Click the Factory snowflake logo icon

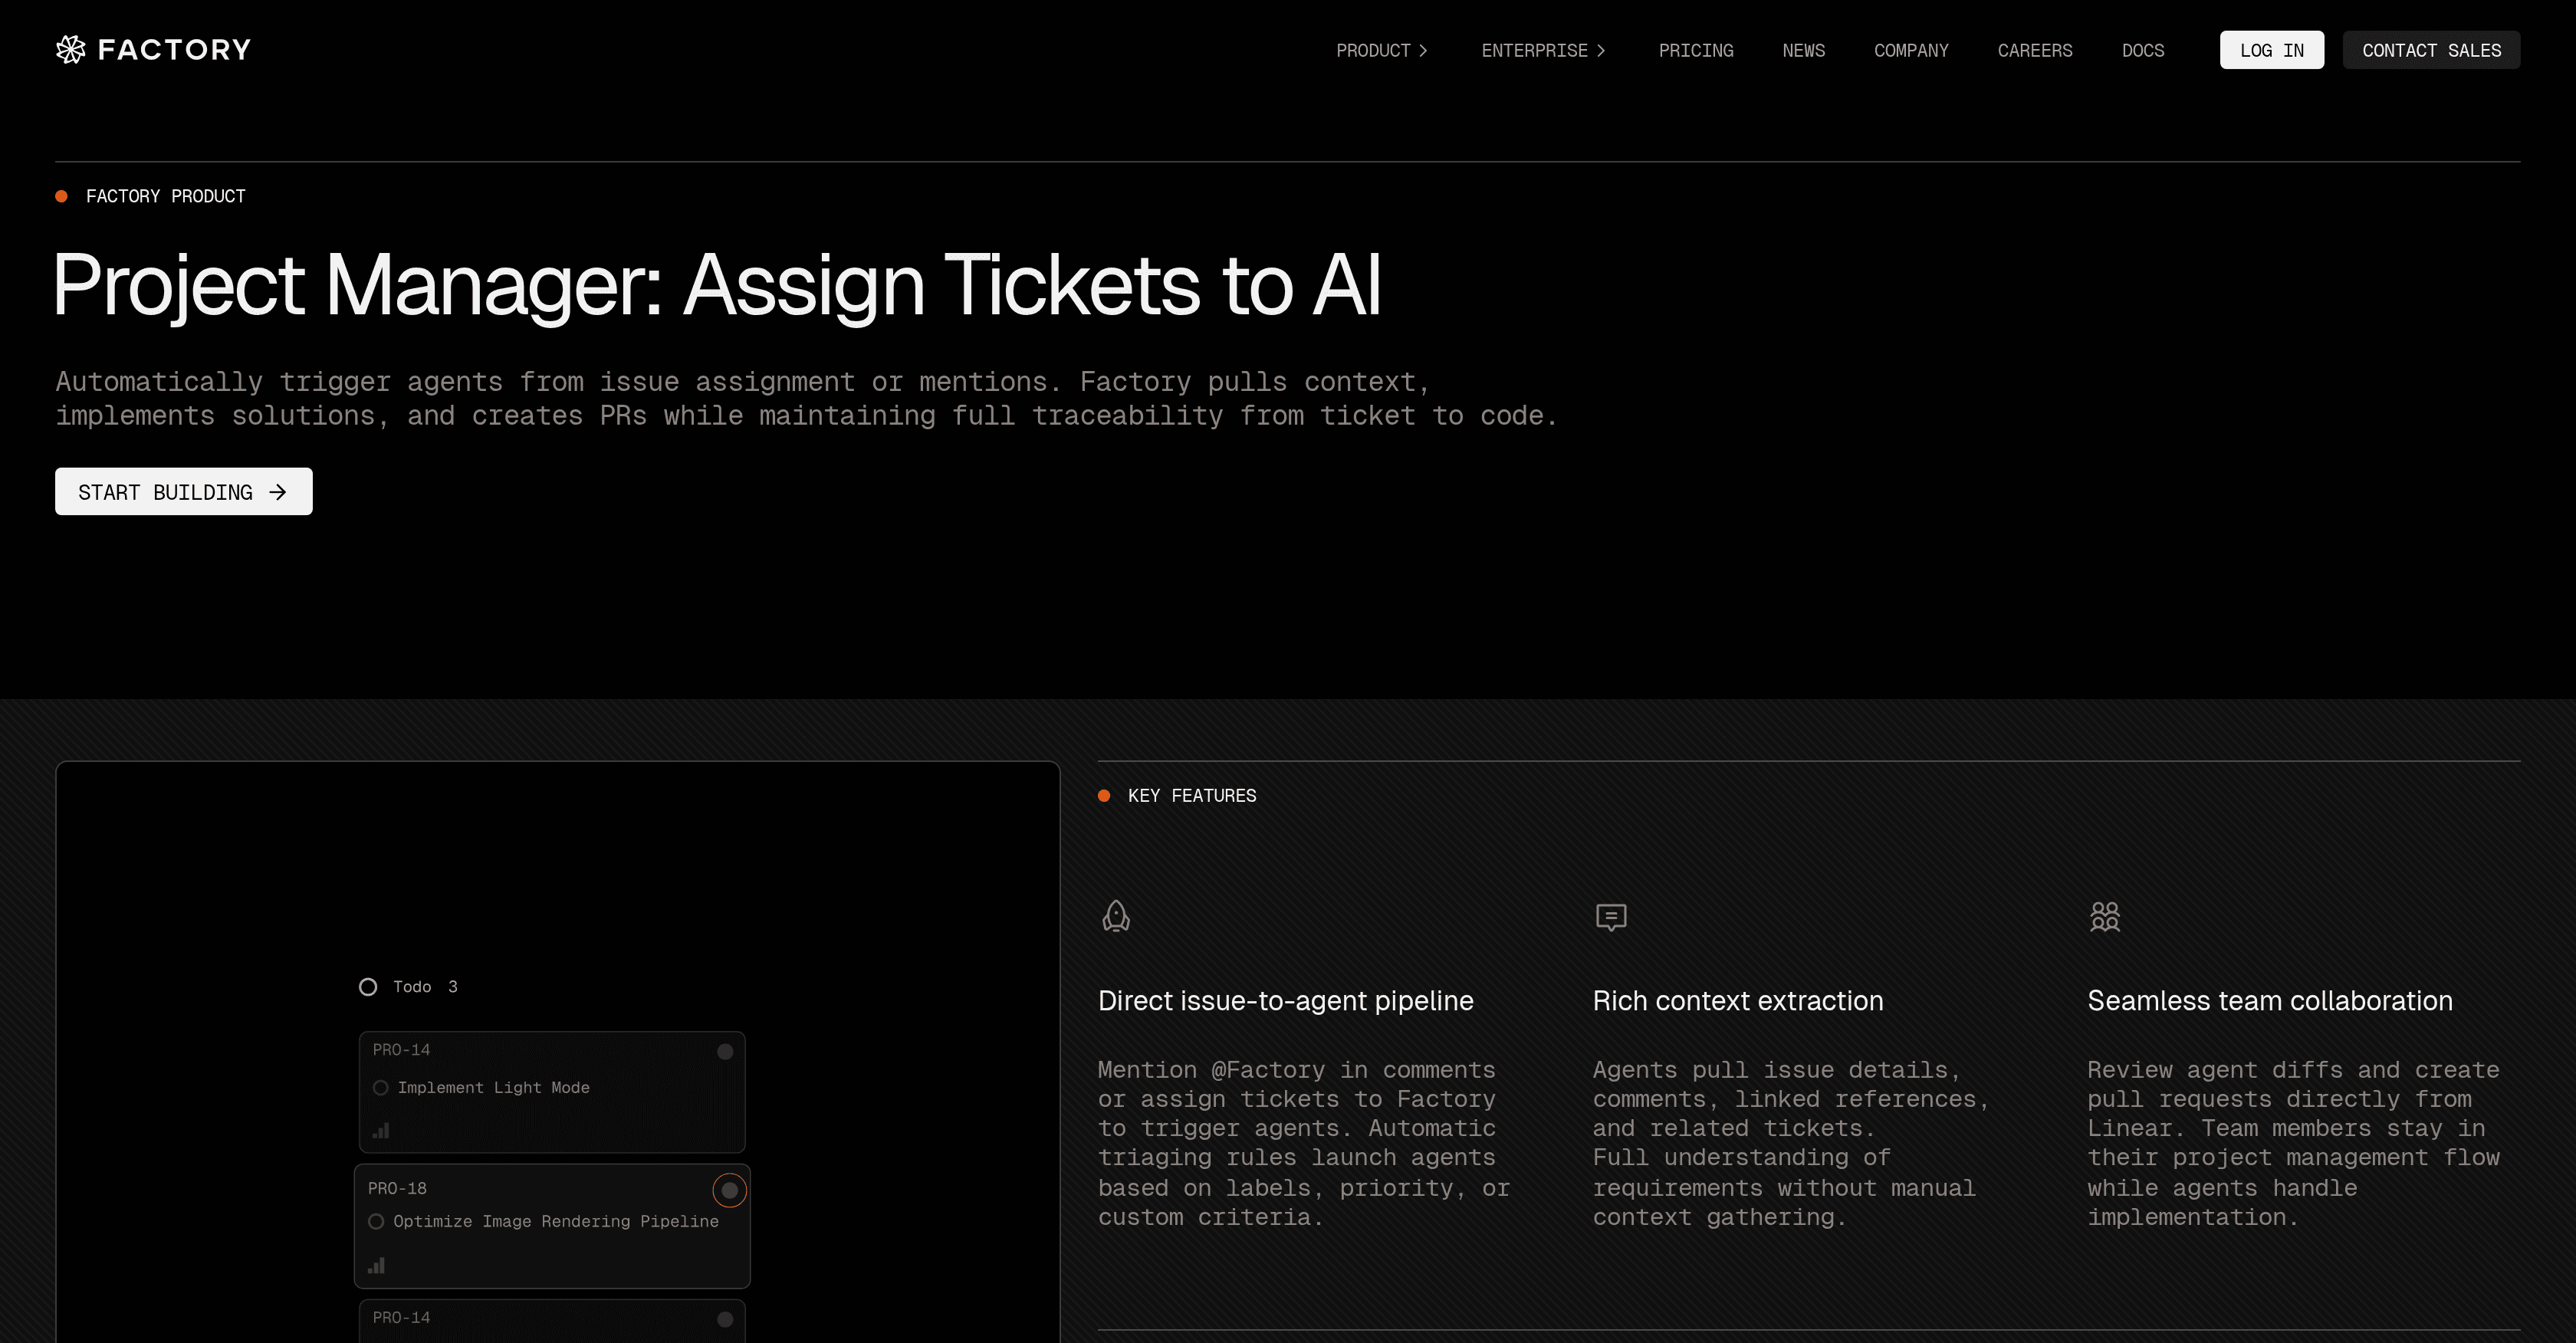point(70,49)
